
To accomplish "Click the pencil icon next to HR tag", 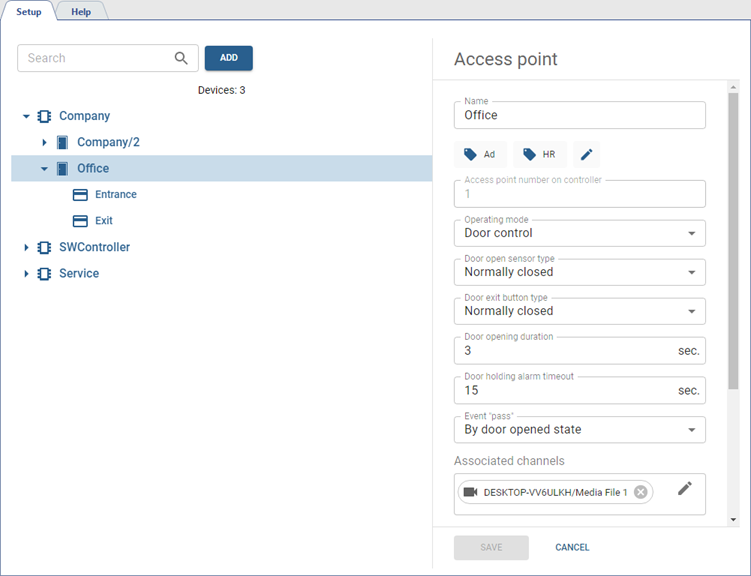I will pyautogui.click(x=587, y=155).
